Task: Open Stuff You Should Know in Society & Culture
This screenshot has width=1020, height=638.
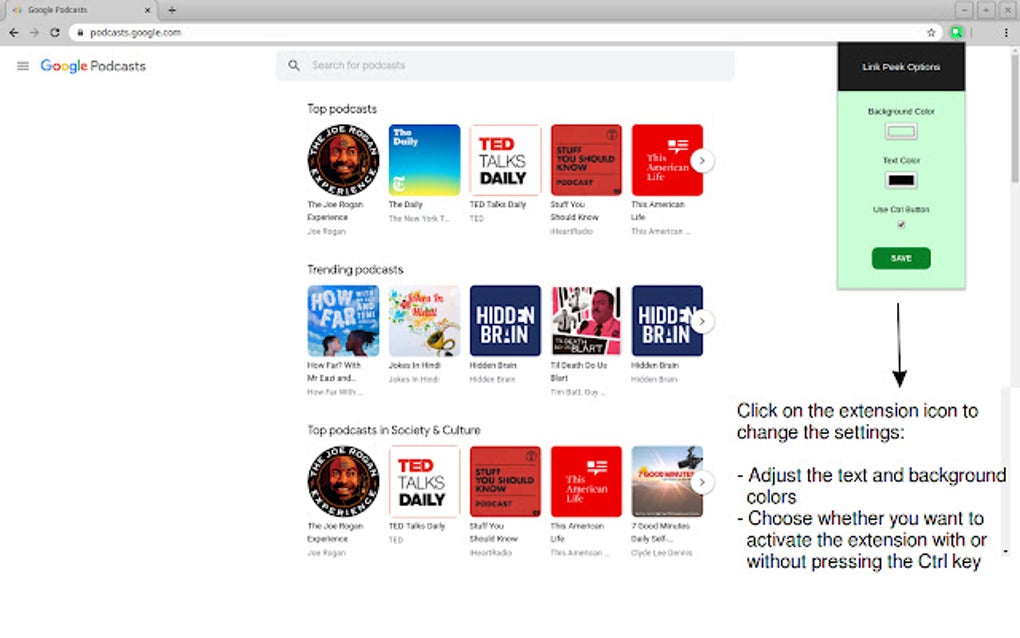Action: [505, 481]
